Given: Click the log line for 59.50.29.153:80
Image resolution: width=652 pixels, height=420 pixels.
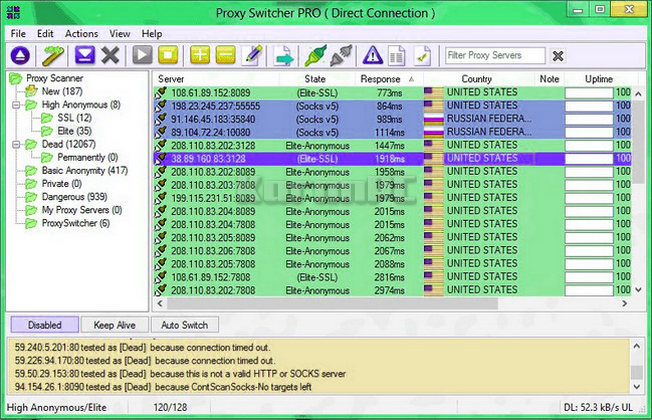Looking at the screenshot, I should 180,374.
